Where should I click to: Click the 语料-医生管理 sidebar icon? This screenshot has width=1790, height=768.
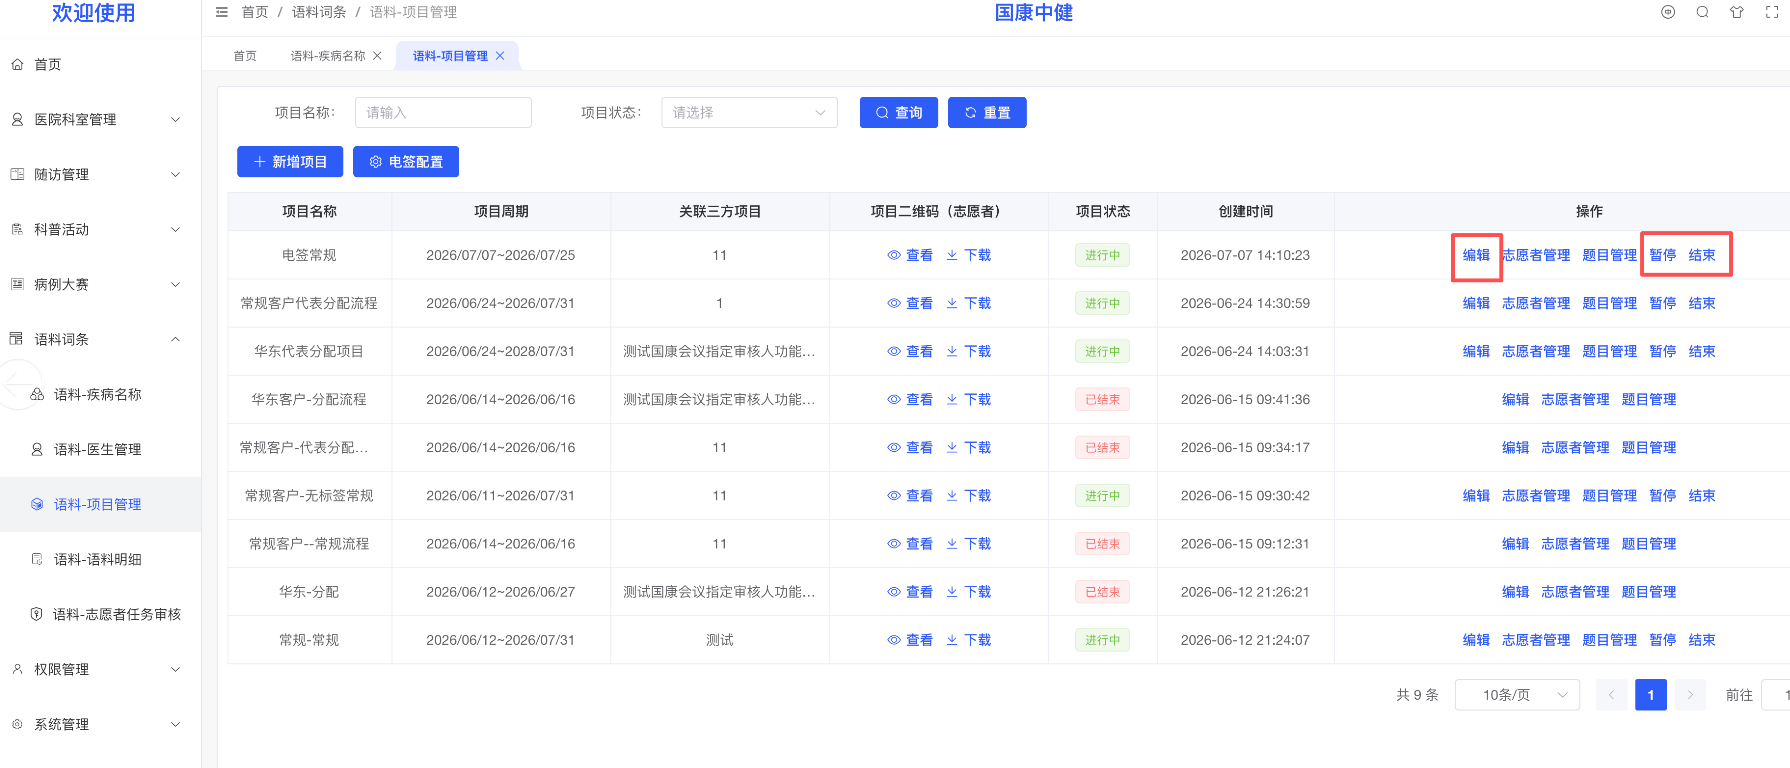[x=37, y=449]
